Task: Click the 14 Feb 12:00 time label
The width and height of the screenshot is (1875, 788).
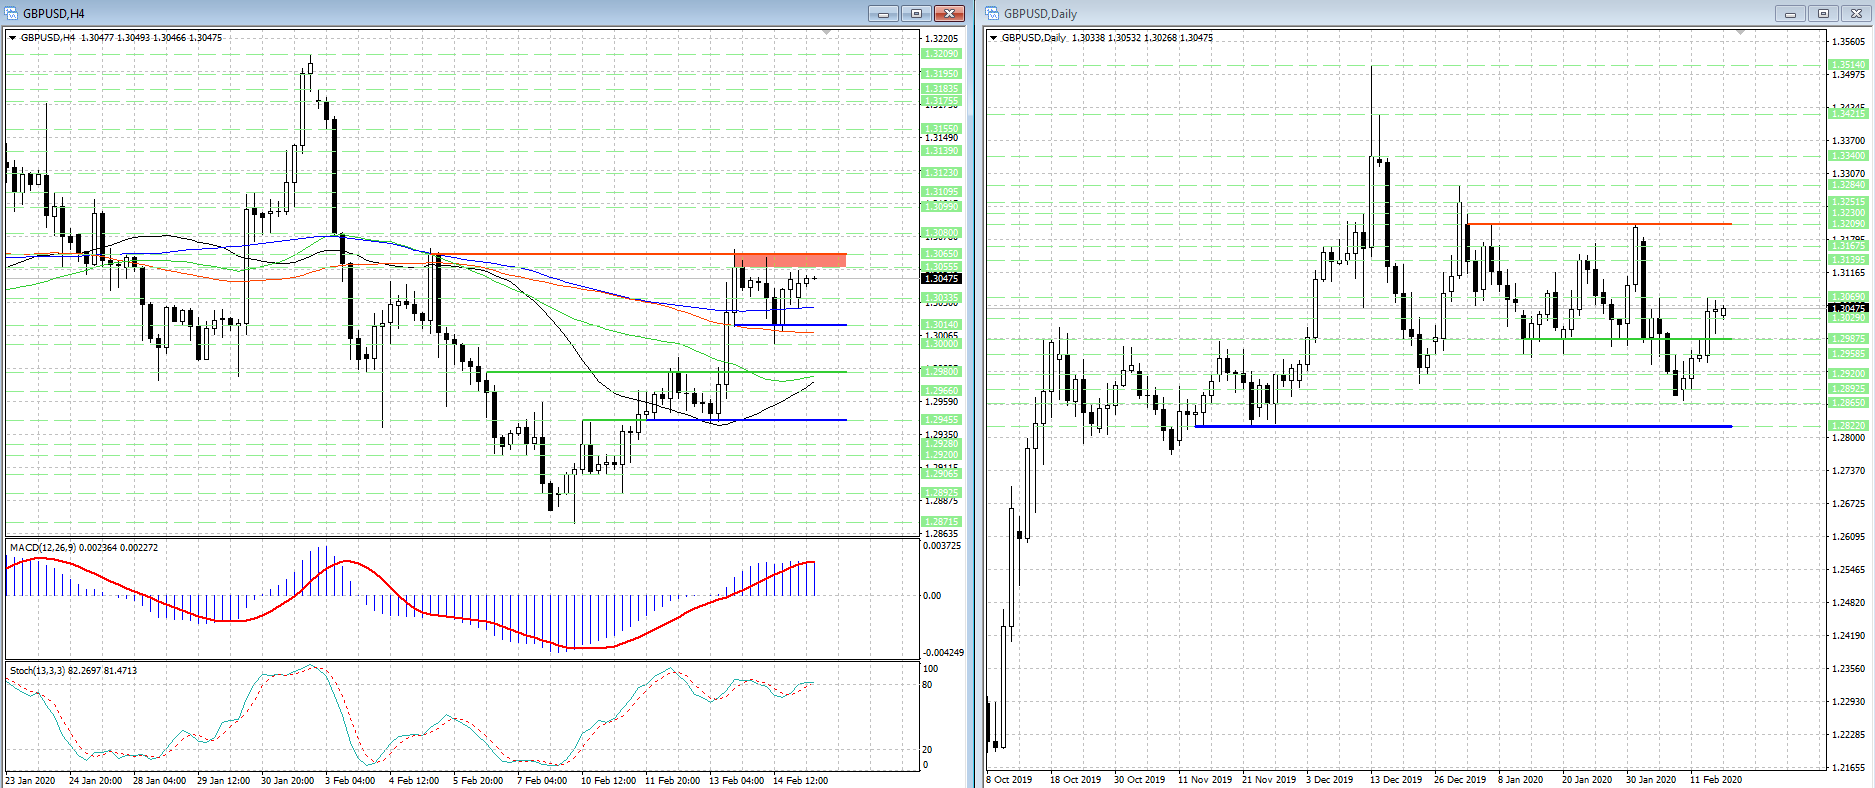Action: click(x=801, y=781)
